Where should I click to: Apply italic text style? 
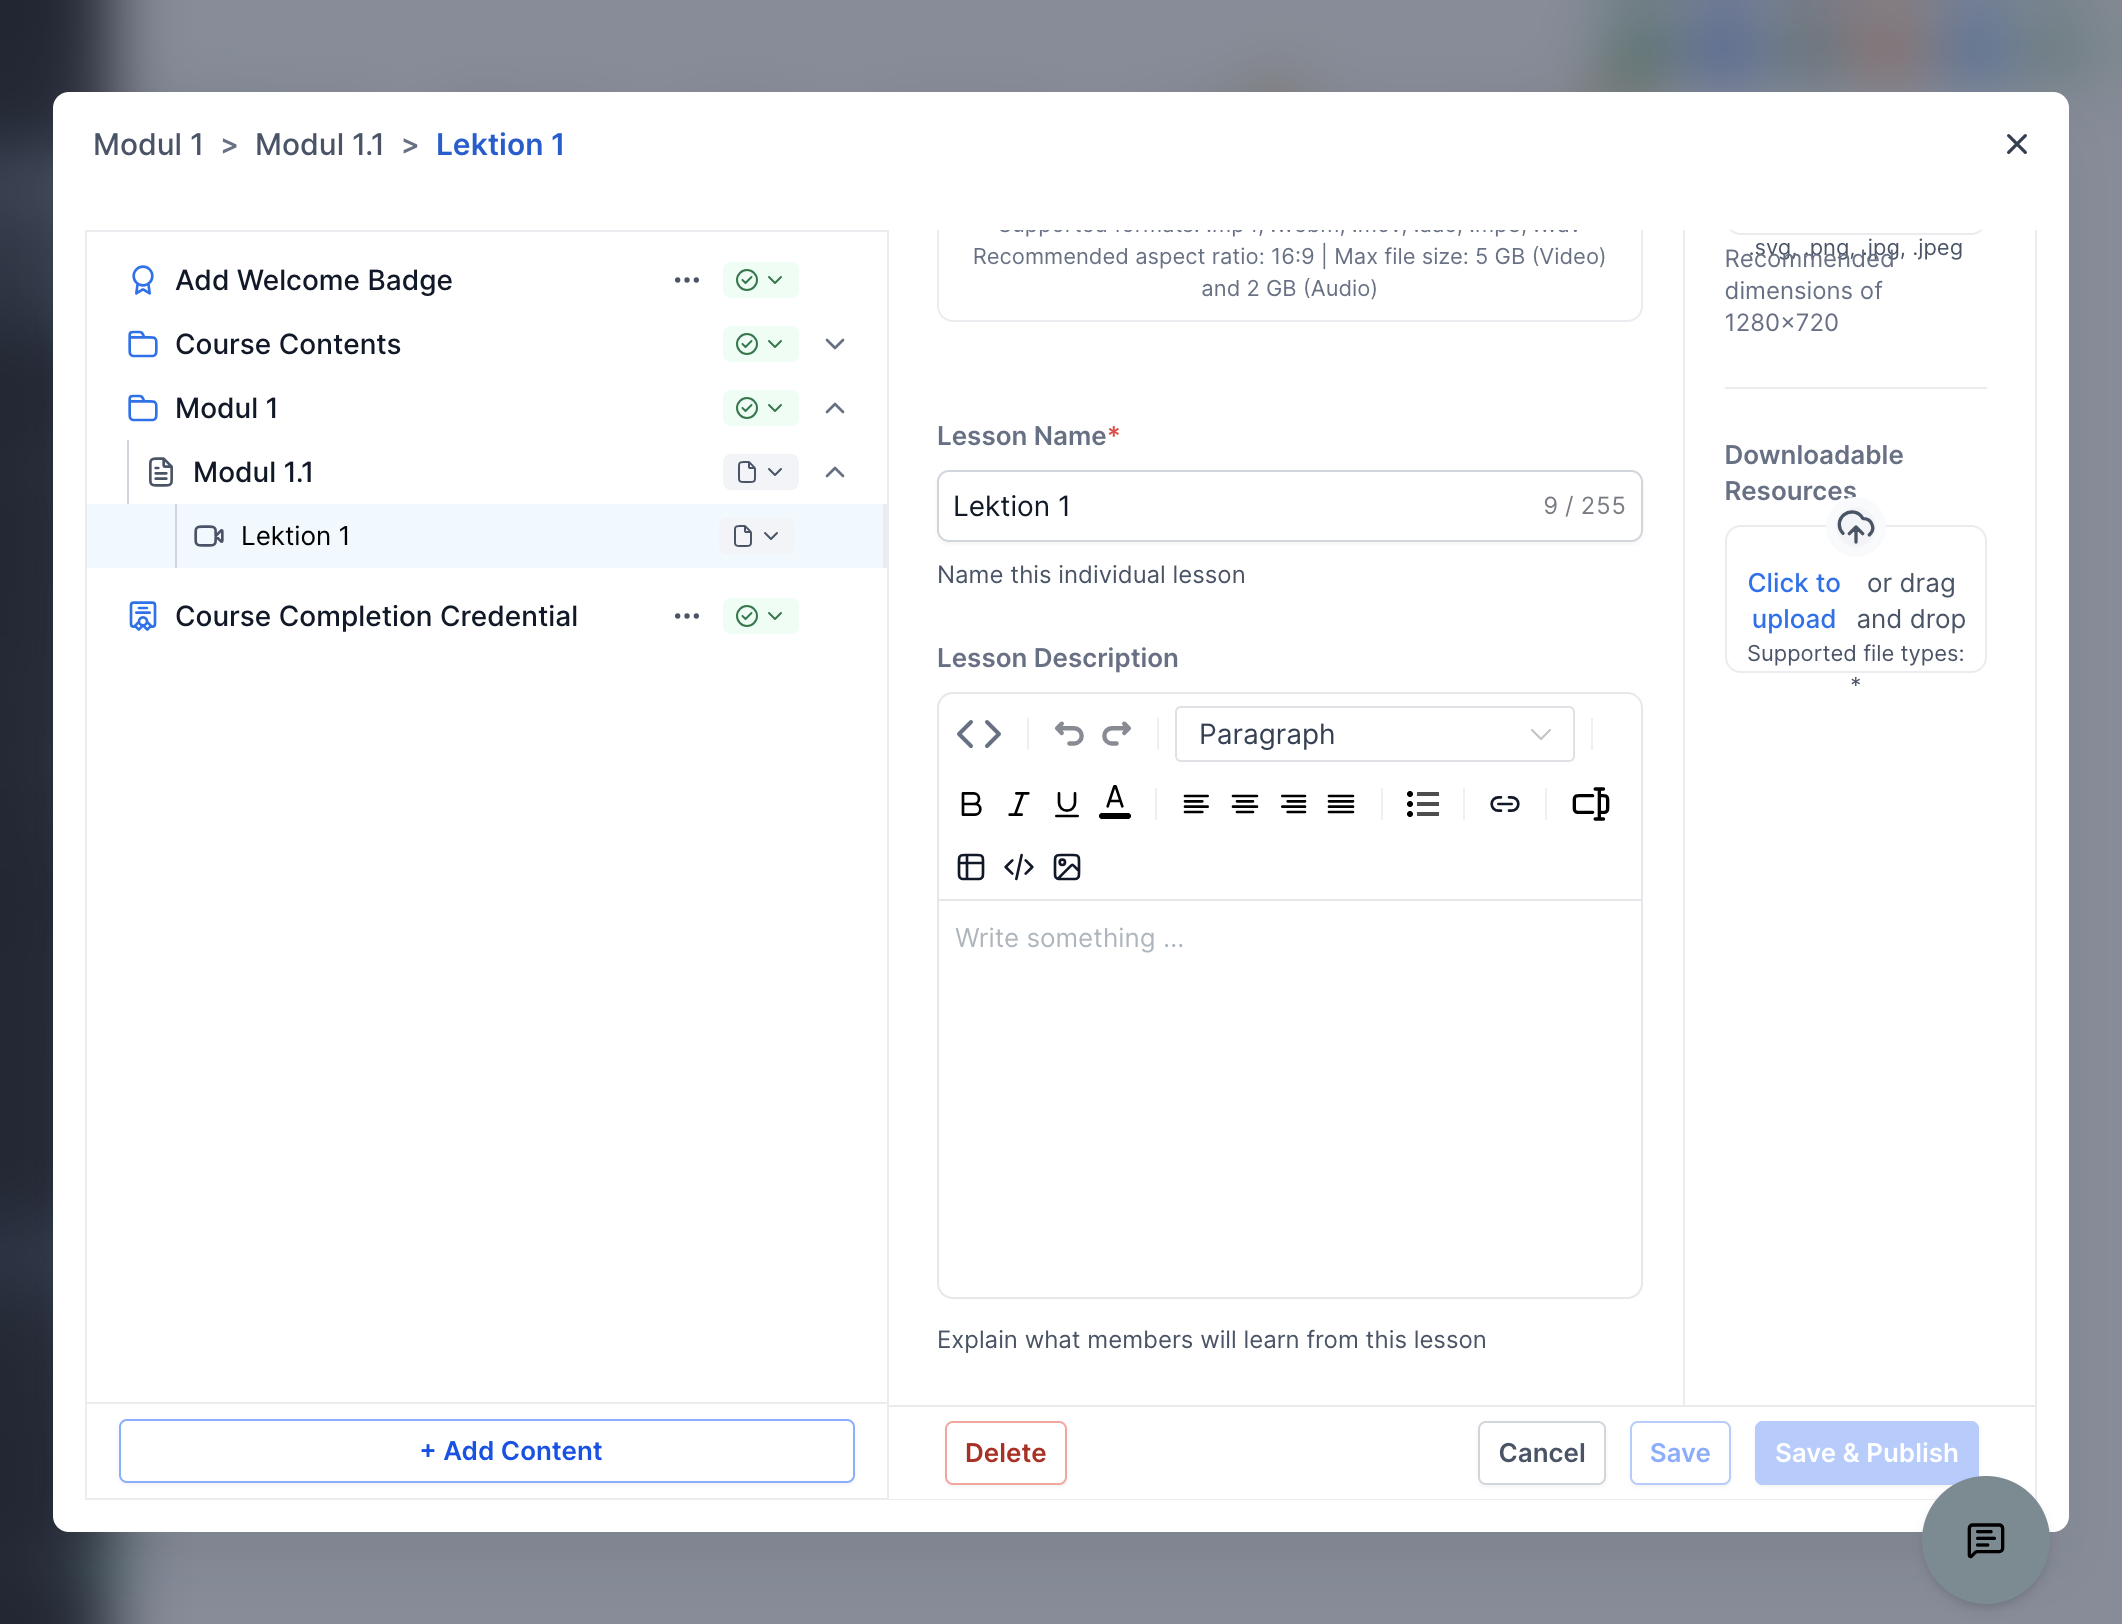1018,804
